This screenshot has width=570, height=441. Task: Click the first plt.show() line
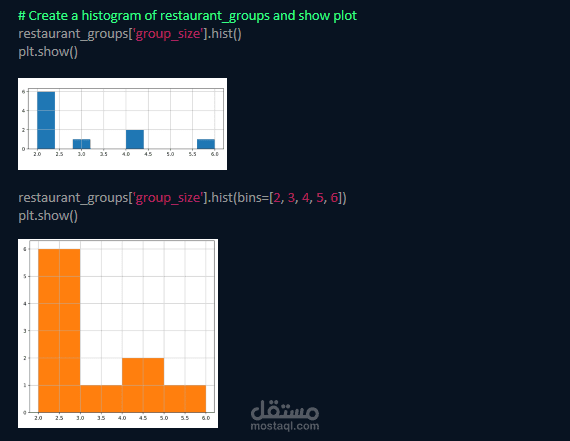(48, 52)
